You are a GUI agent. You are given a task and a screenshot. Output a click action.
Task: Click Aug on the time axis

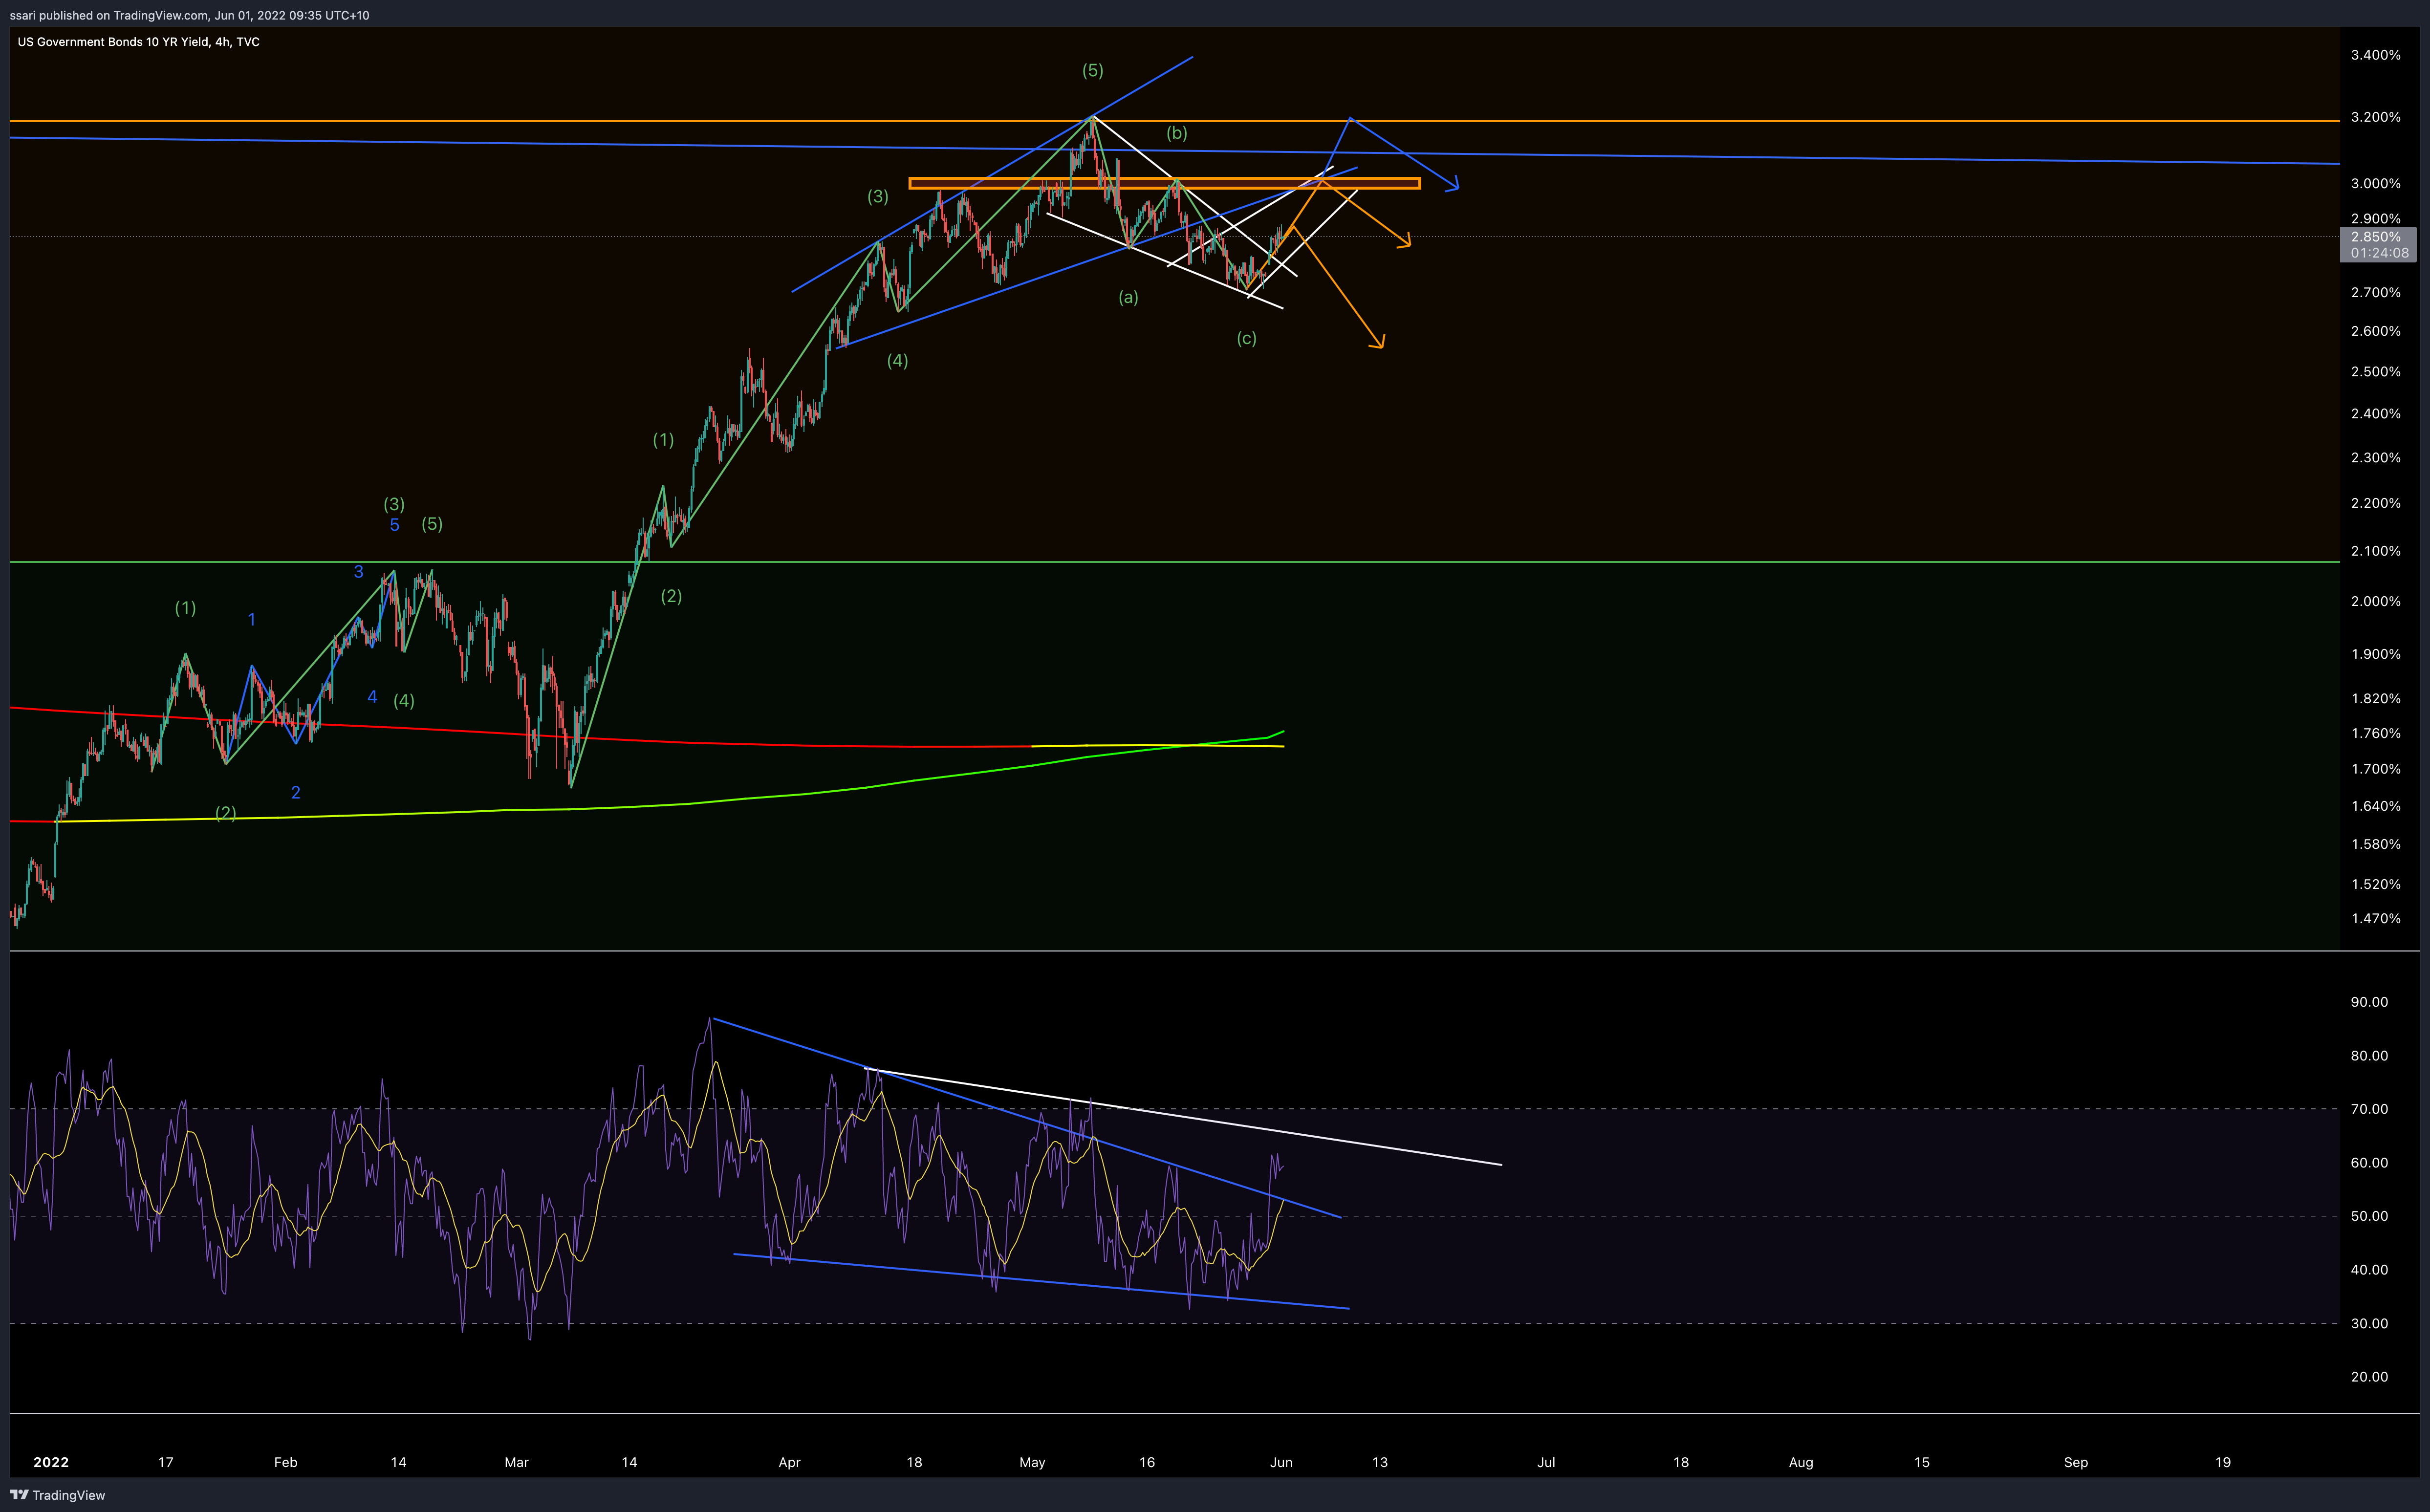[1801, 1462]
